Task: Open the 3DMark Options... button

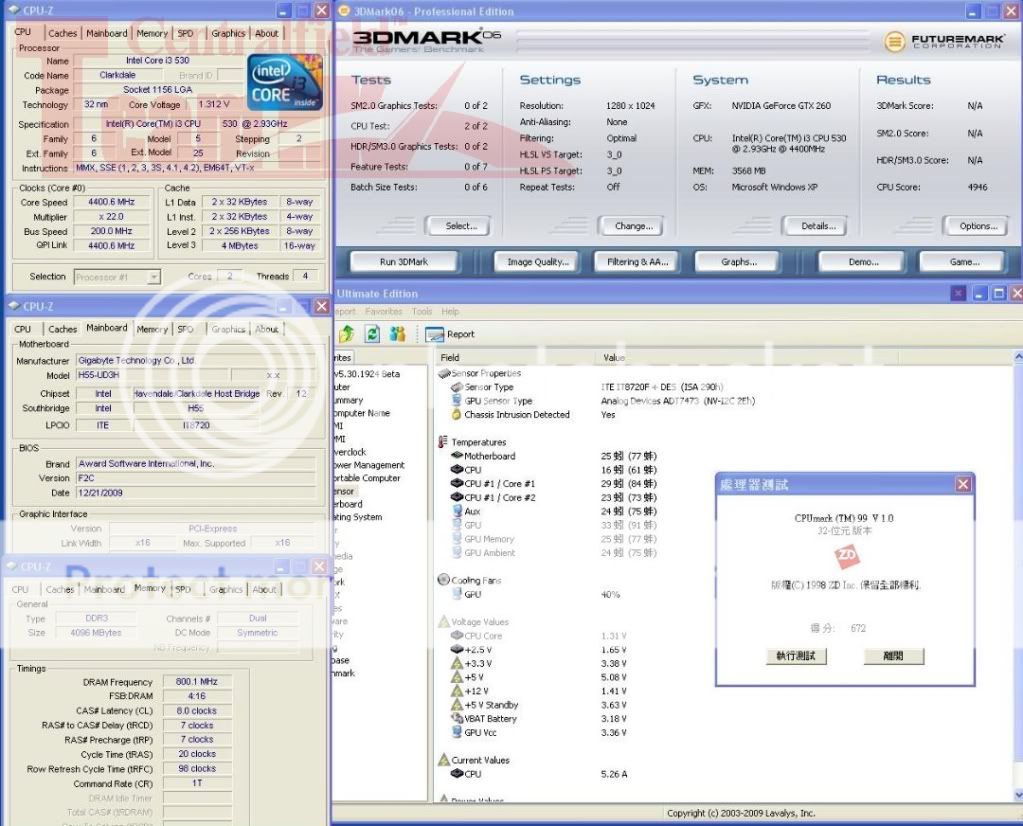Action: click(976, 226)
